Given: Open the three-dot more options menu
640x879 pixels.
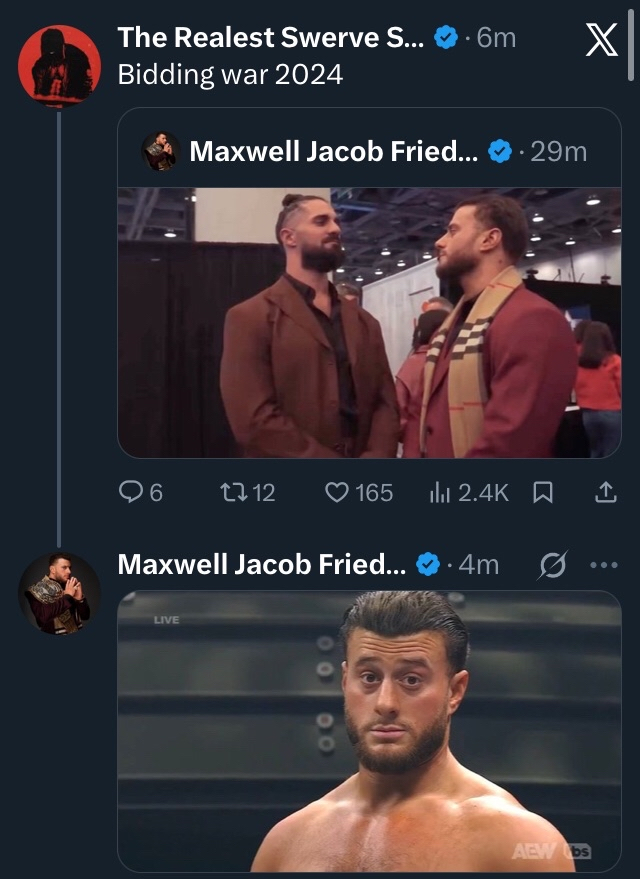Looking at the screenshot, I should (x=604, y=565).
